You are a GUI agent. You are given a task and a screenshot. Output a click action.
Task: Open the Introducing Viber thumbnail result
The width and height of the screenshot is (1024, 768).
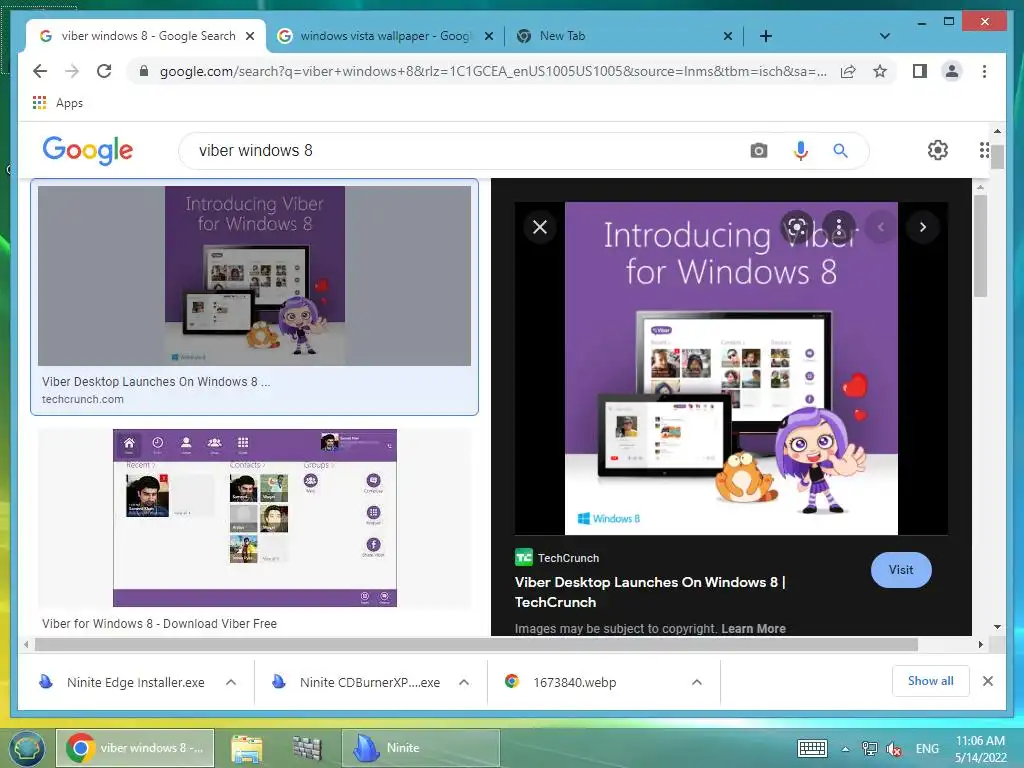[x=255, y=276]
